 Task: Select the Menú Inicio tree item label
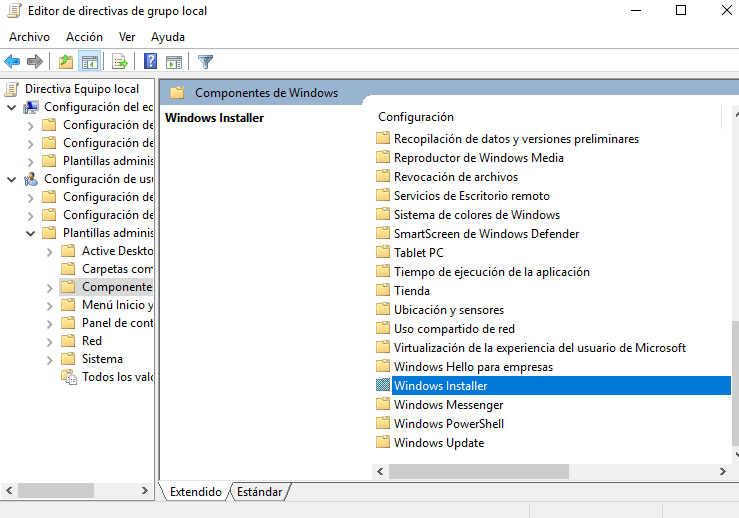pyautogui.click(x=117, y=305)
